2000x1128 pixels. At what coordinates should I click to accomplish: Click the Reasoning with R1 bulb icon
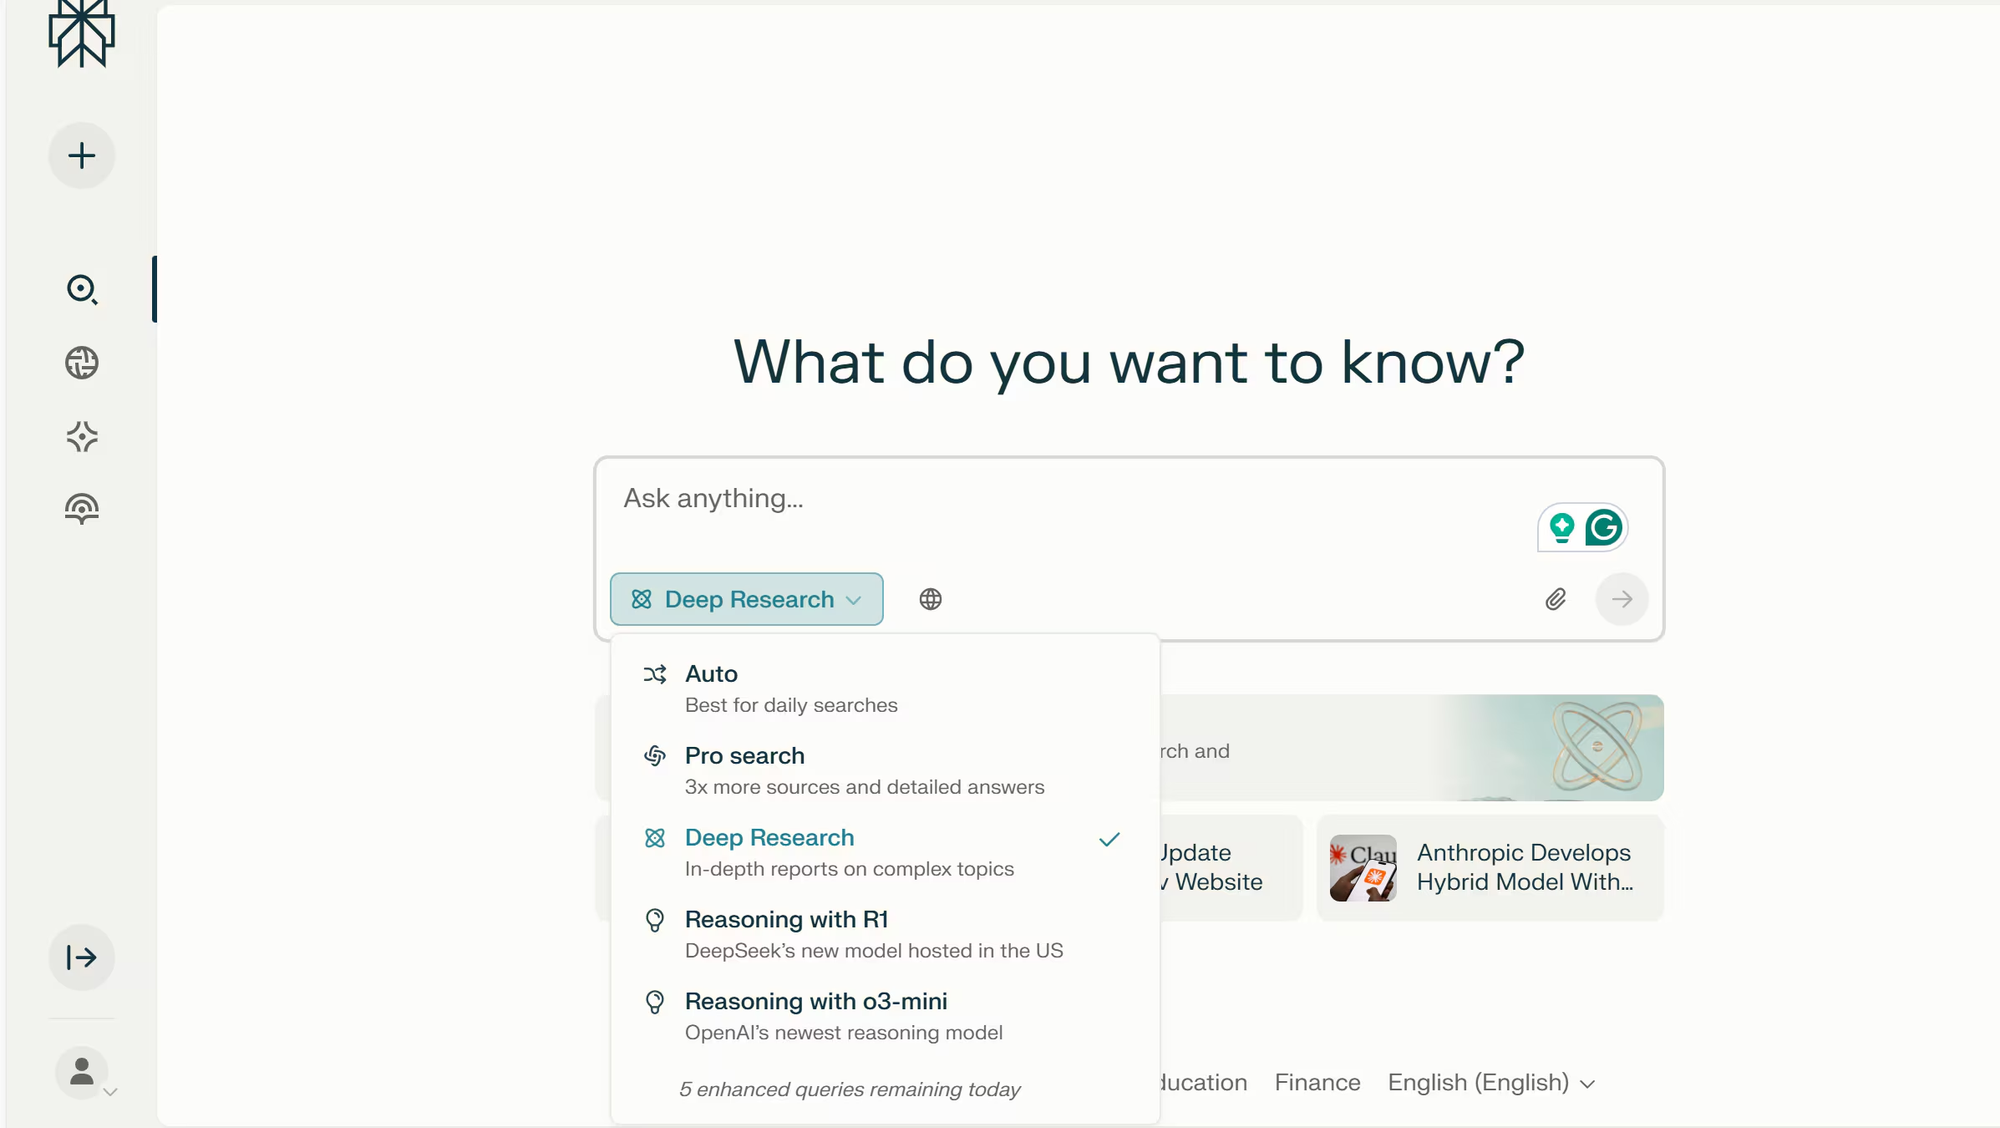coord(655,920)
